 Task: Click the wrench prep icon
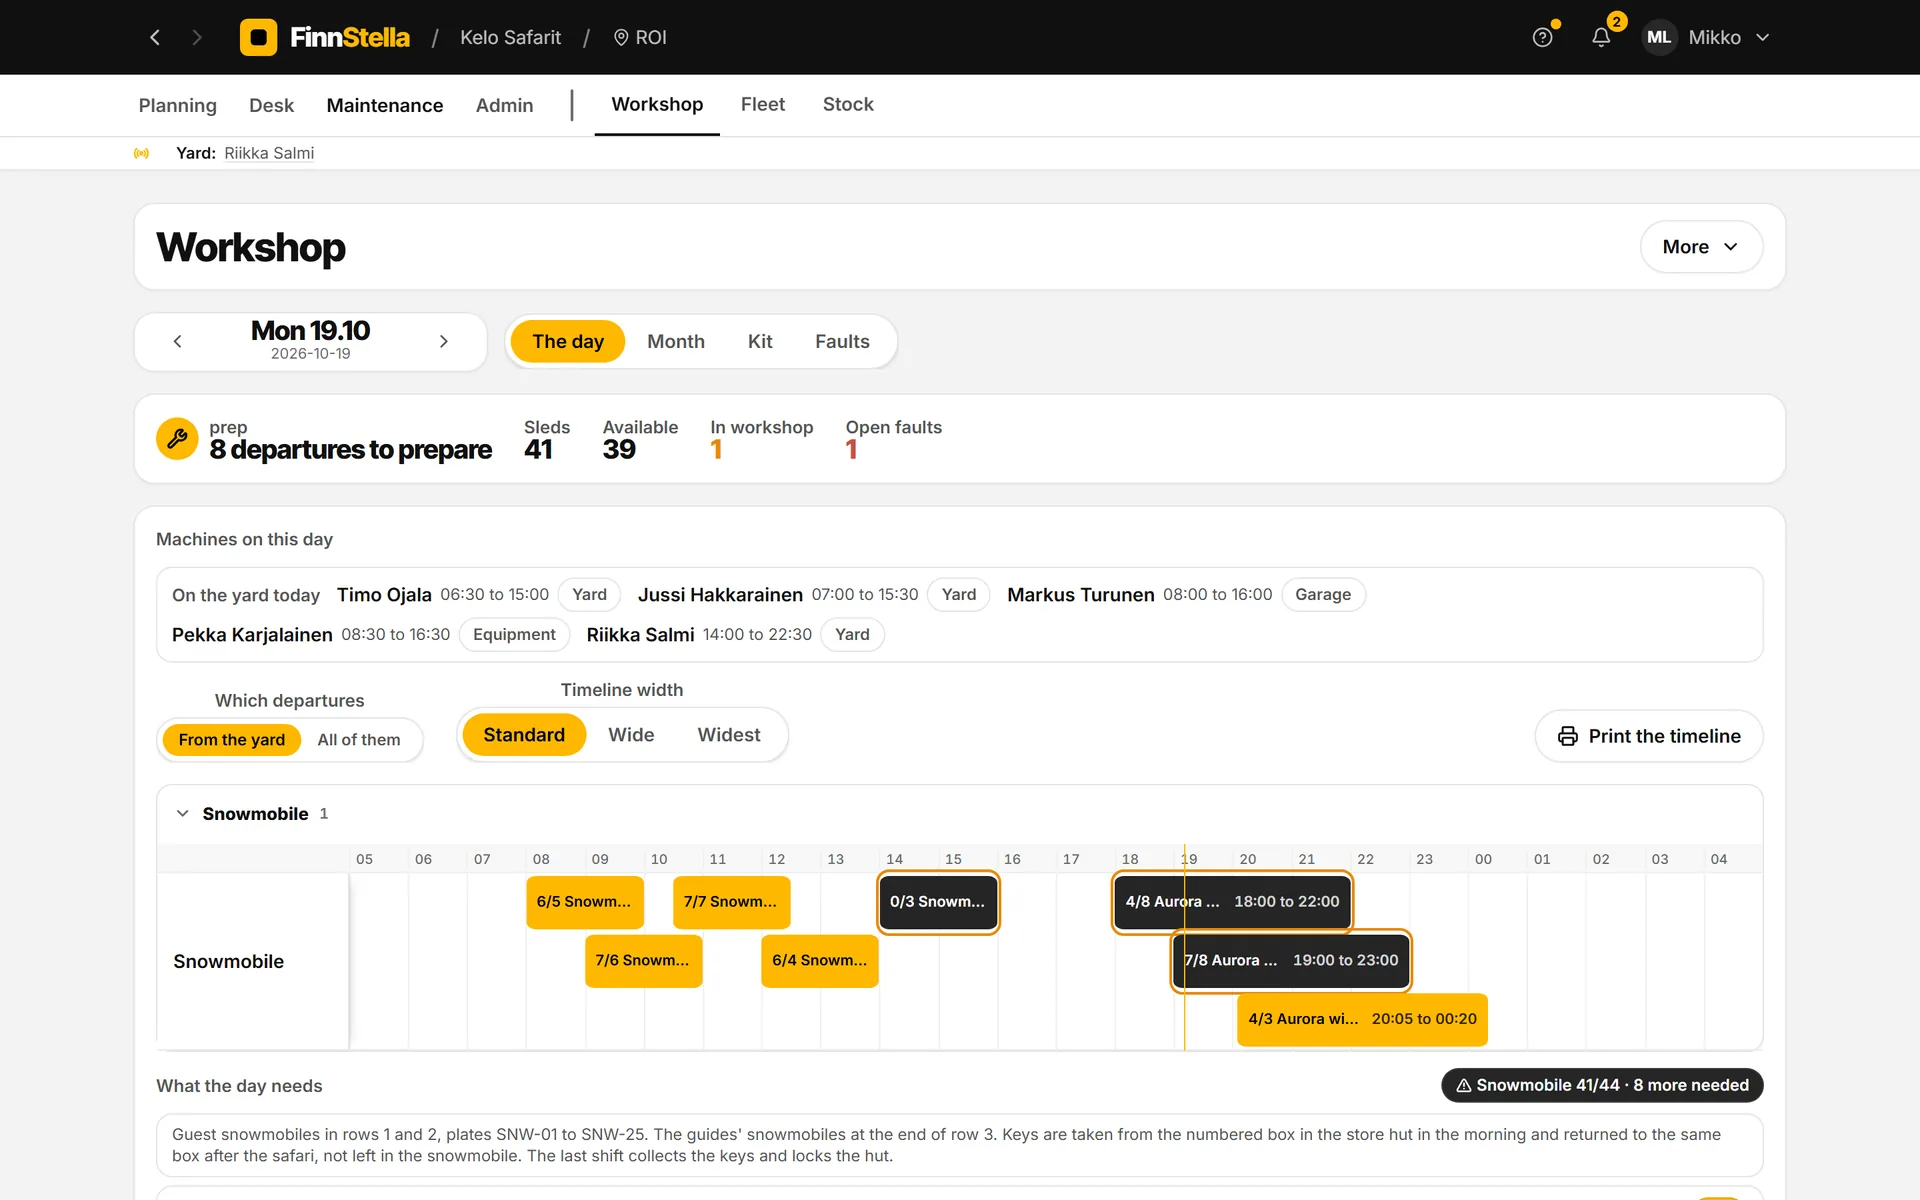(x=177, y=438)
